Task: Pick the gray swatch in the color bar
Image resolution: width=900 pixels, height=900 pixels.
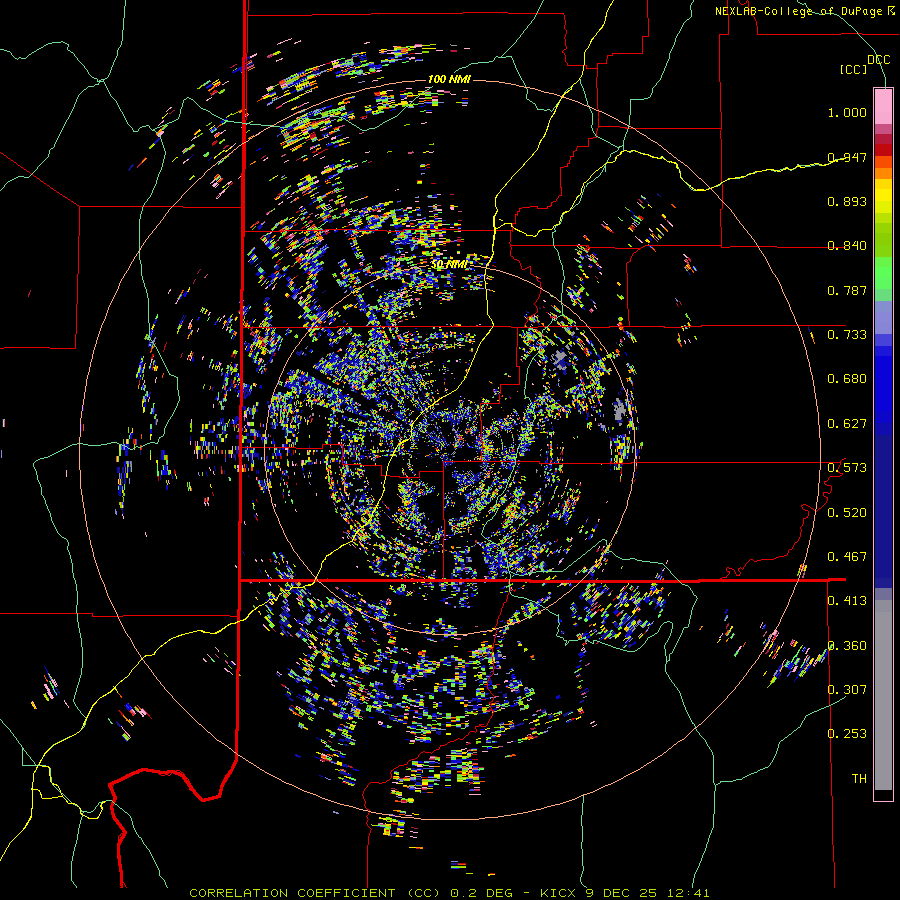Action: point(883,695)
